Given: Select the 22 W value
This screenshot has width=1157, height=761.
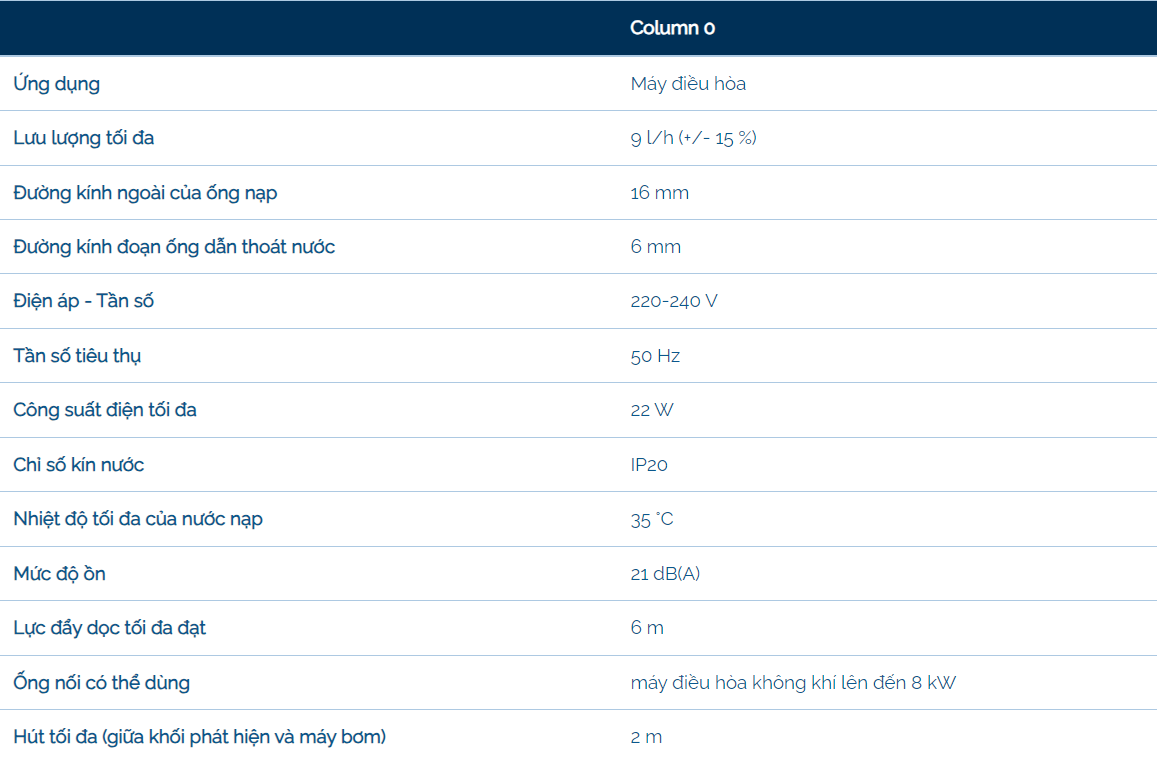Looking at the screenshot, I should (x=652, y=410).
